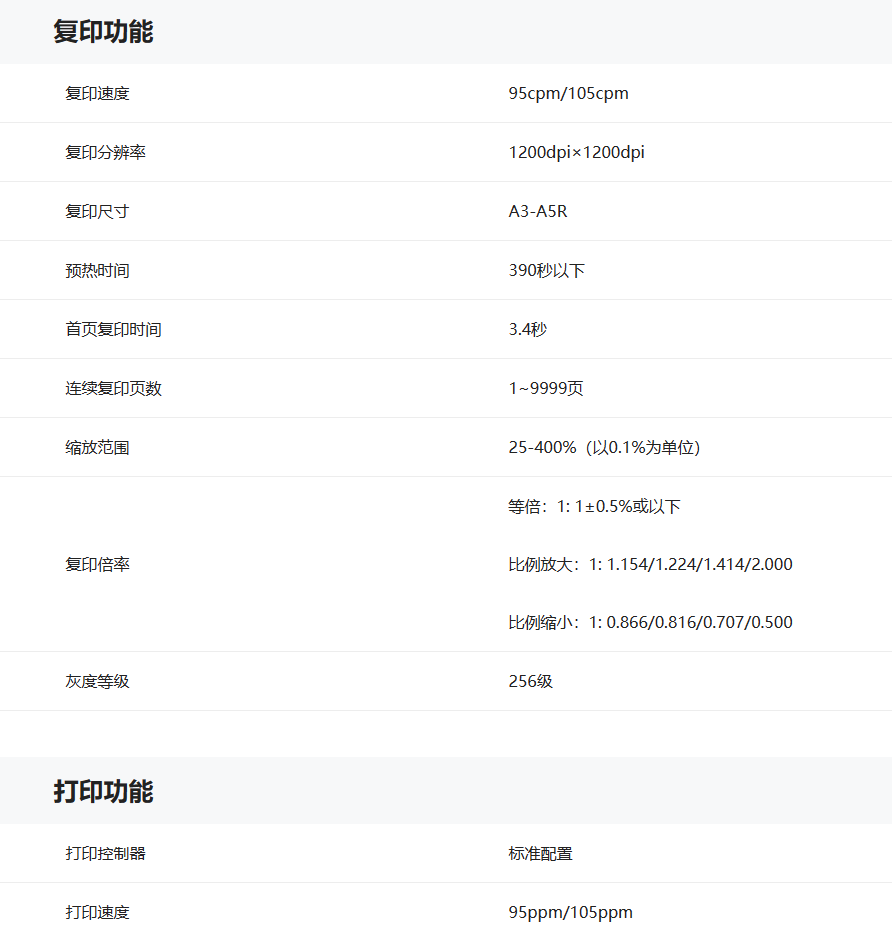892x928 pixels.
Task: Select the A3-A5R paper size value
Action: 538,212
